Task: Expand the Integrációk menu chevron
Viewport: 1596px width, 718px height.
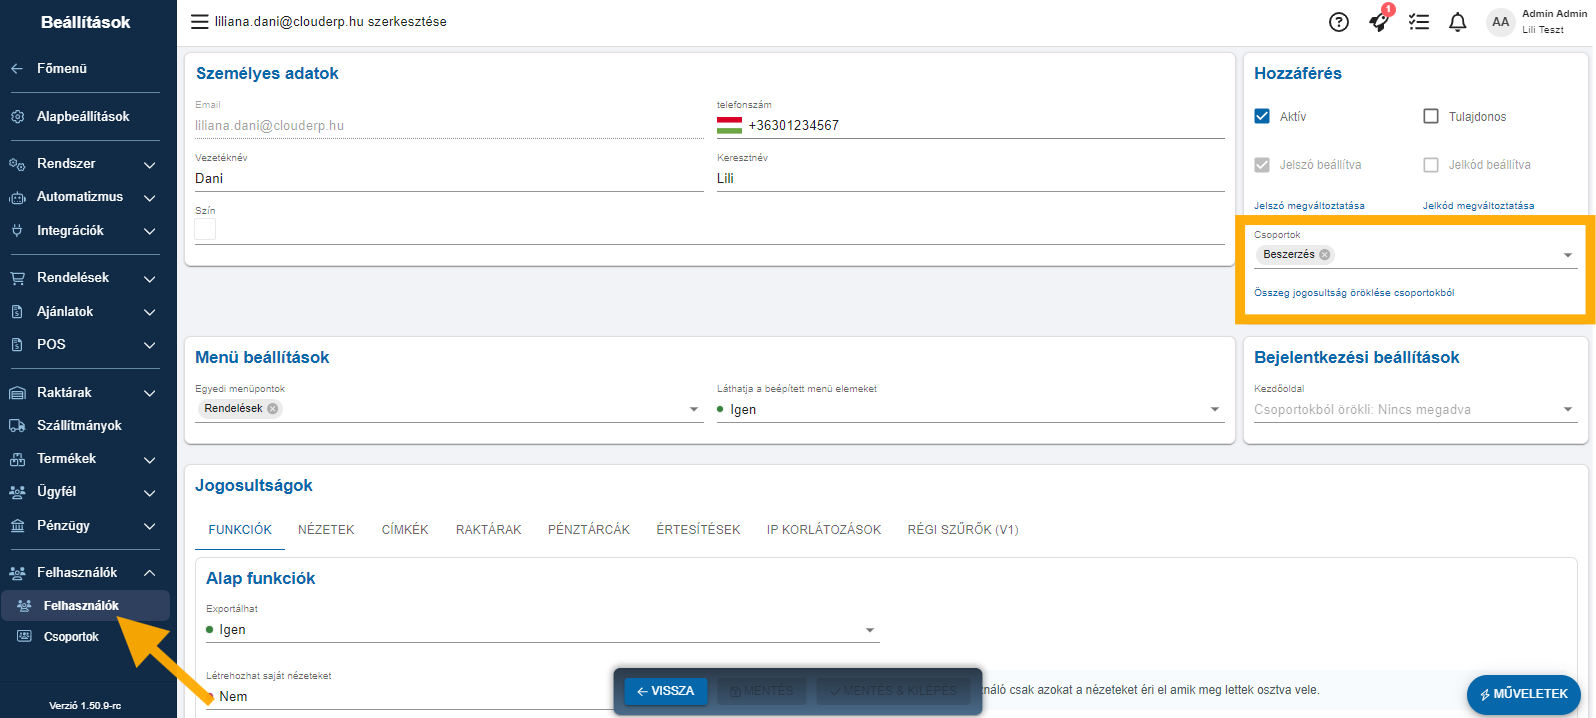Action: tap(150, 232)
